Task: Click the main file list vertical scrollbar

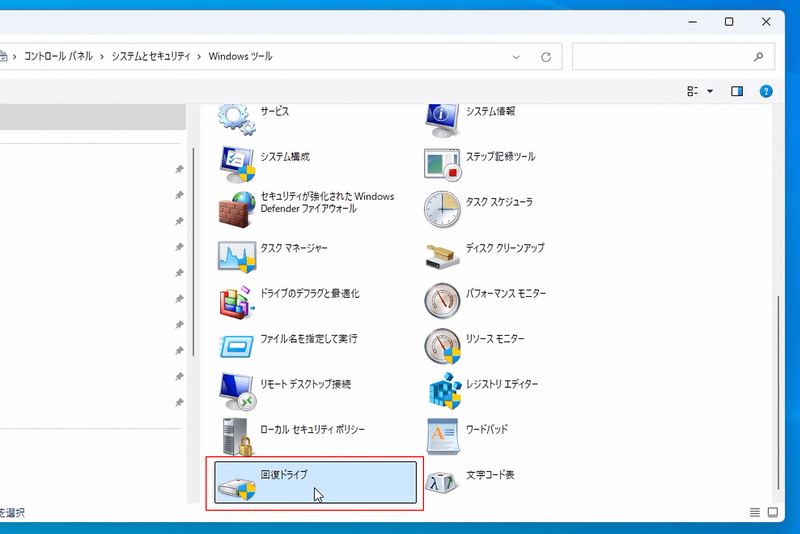Action: coord(778,392)
